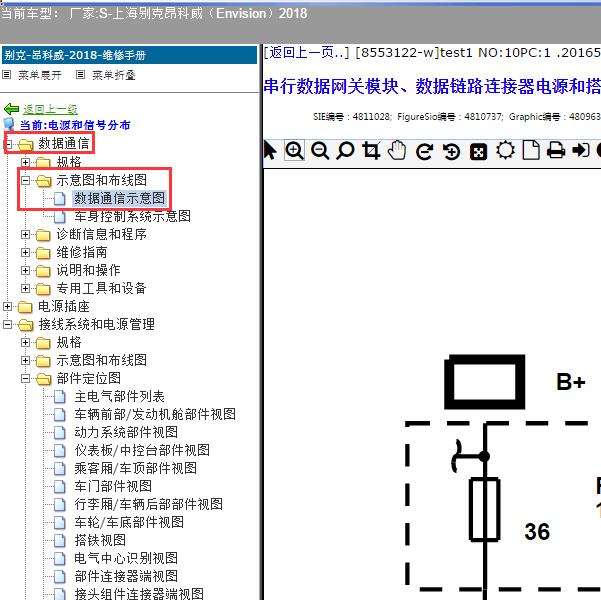
Task: Expand the 专用工具和设备 folder
Action: click(x=26, y=288)
